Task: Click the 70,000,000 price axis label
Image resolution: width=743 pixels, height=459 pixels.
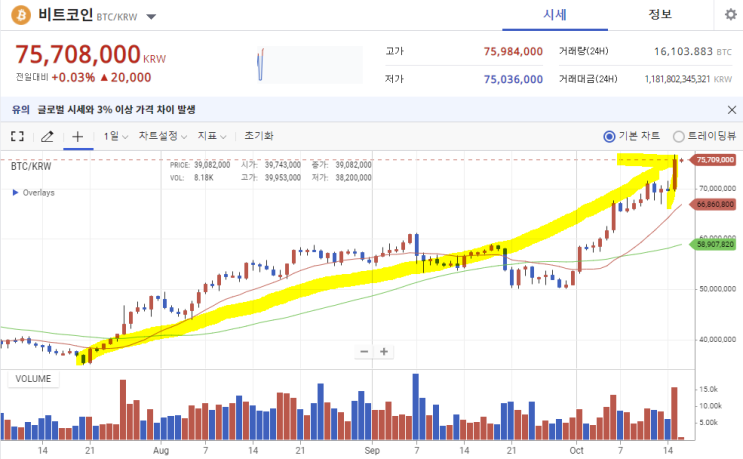Action: [717, 188]
